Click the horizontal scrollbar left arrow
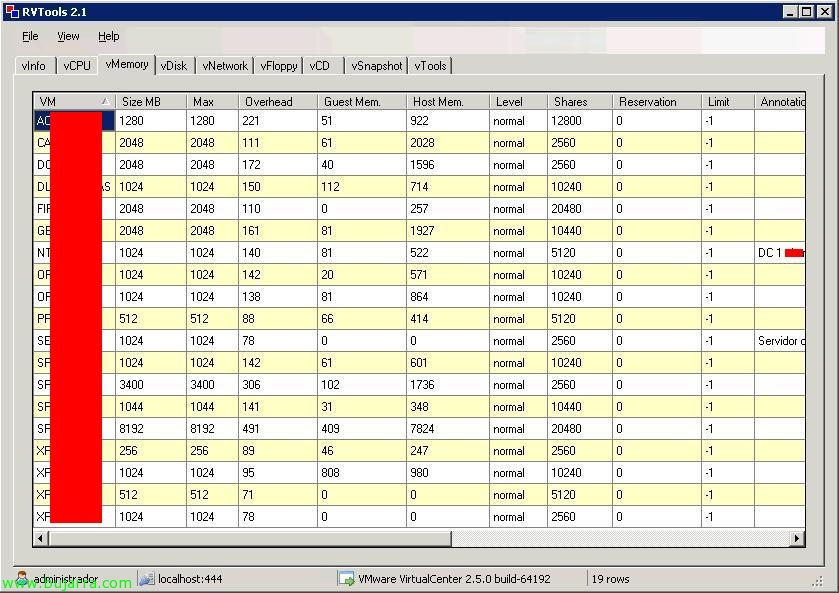Image resolution: width=839 pixels, height=593 pixels. (41, 538)
